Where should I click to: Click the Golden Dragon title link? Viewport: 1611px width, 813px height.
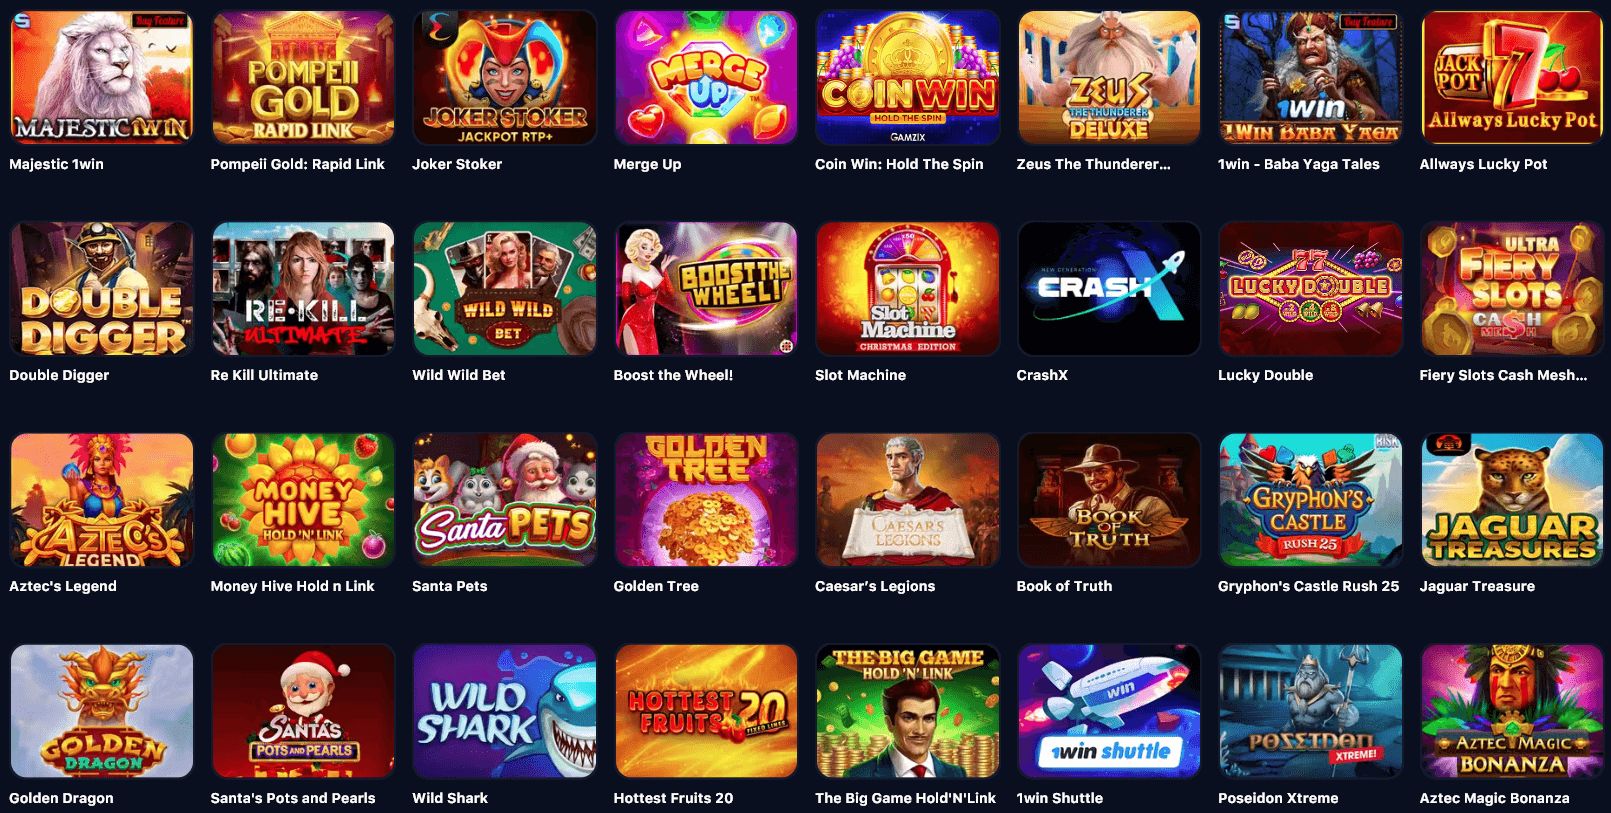click(x=61, y=798)
